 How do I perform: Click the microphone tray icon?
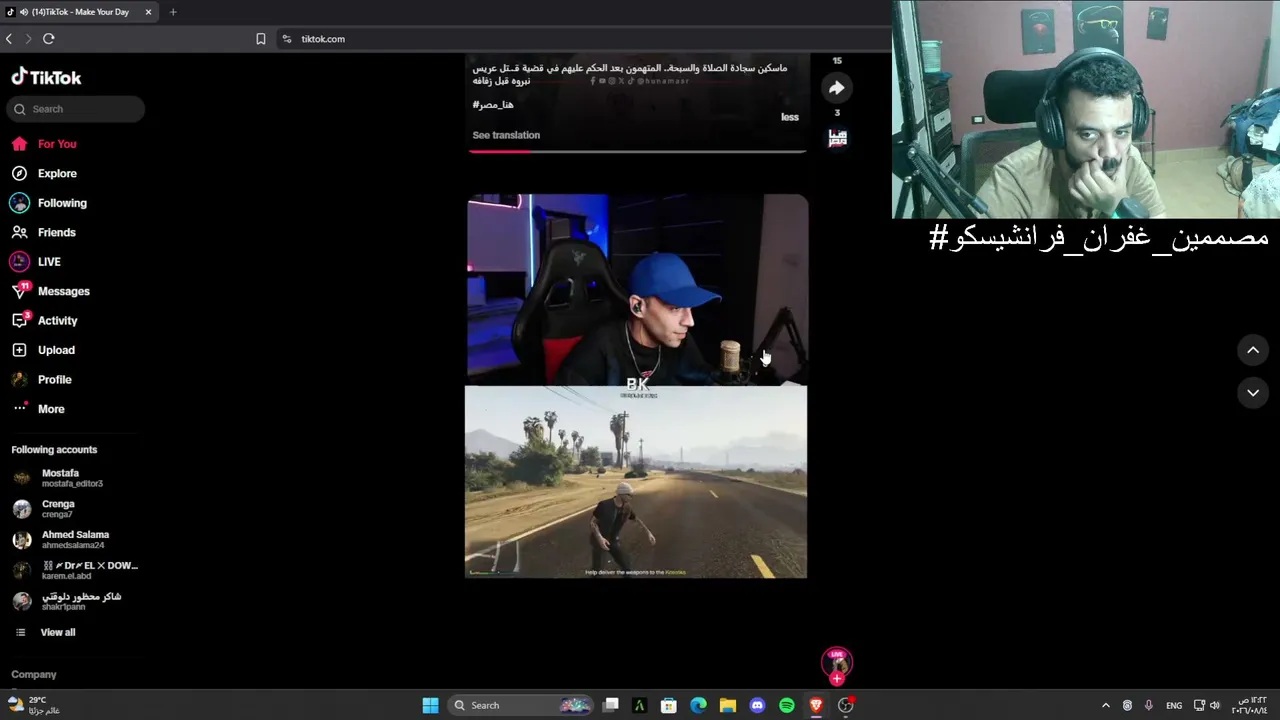1149,705
